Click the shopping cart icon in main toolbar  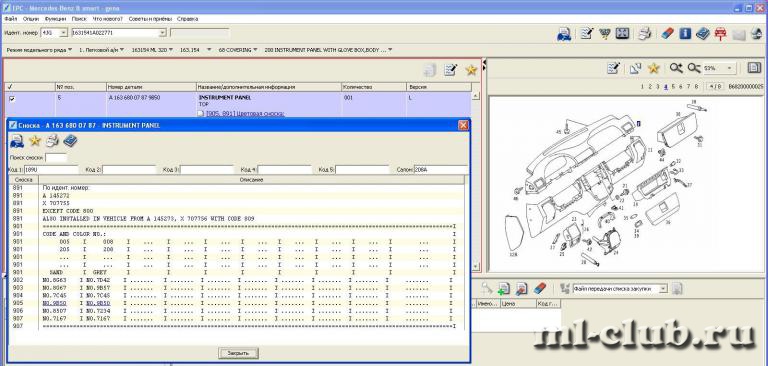pos(605,33)
